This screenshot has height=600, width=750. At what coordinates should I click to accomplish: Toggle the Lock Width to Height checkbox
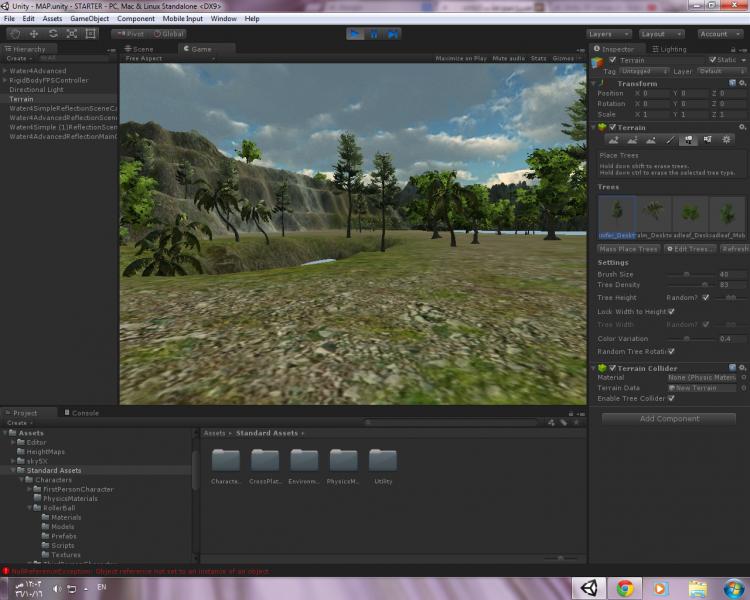click(671, 312)
